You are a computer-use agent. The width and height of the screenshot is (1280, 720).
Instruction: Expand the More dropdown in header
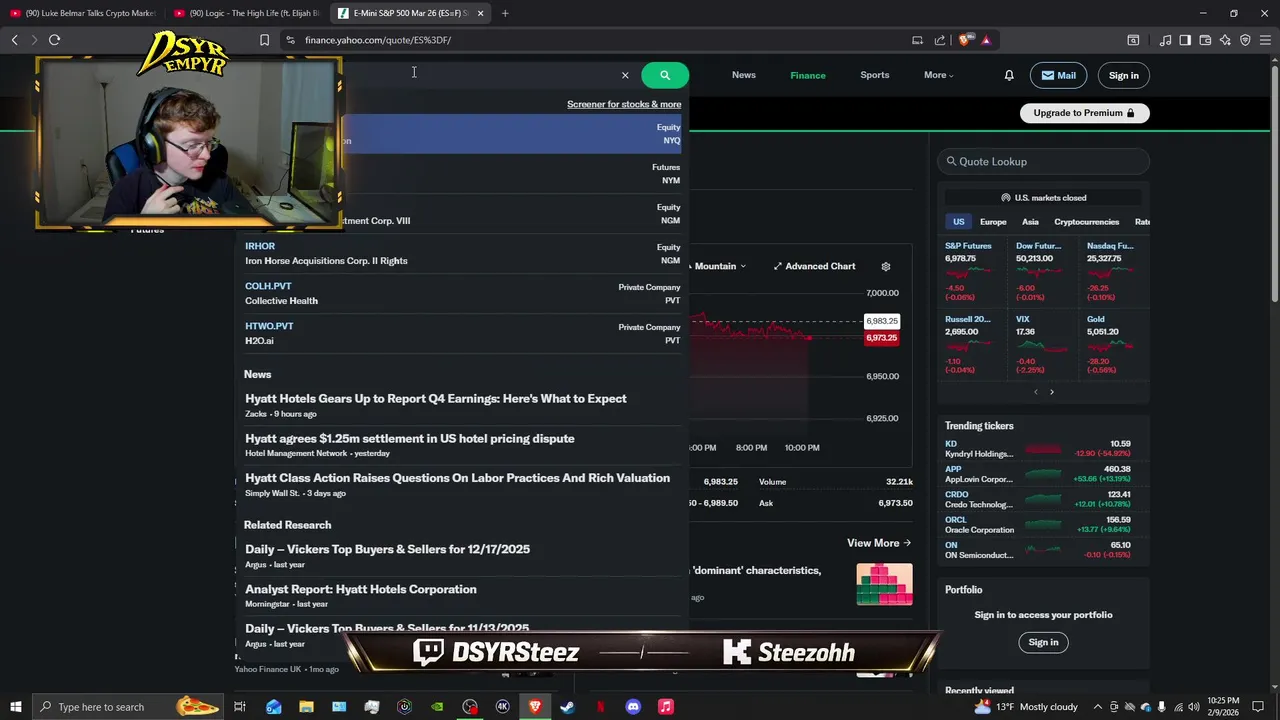pos(938,75)
